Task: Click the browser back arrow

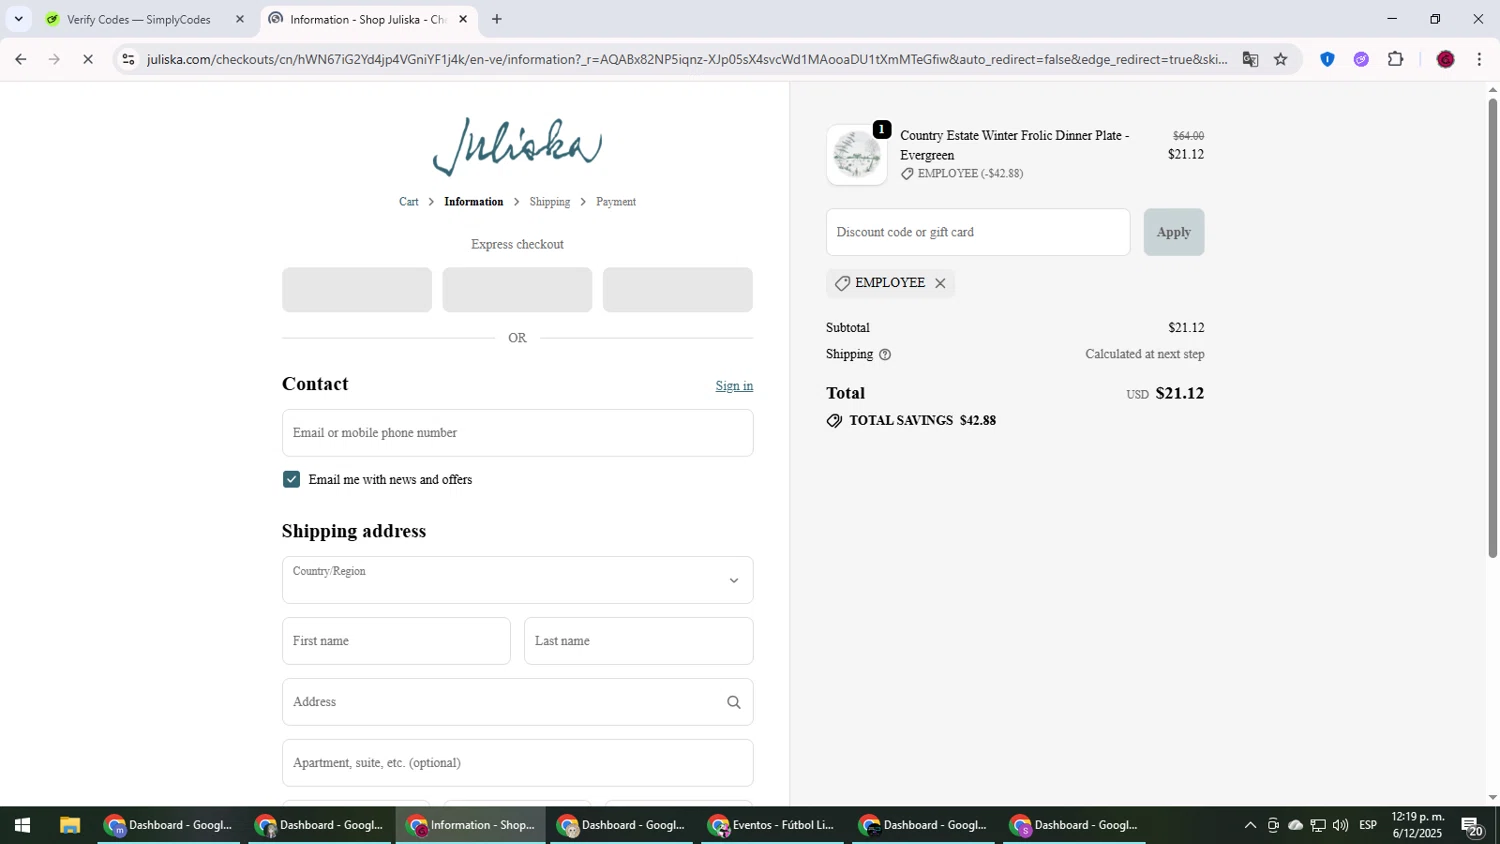Action: (20, 59)
